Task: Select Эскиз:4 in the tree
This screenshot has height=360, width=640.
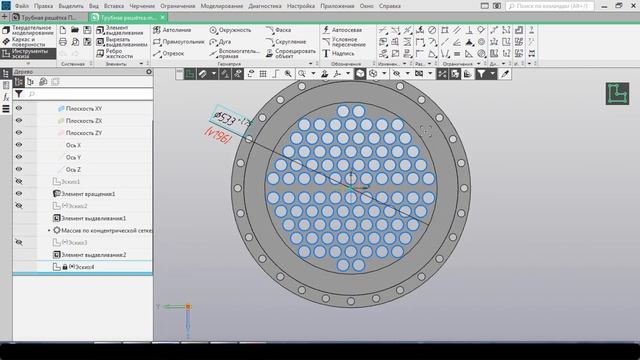Action: pos(82,267)
